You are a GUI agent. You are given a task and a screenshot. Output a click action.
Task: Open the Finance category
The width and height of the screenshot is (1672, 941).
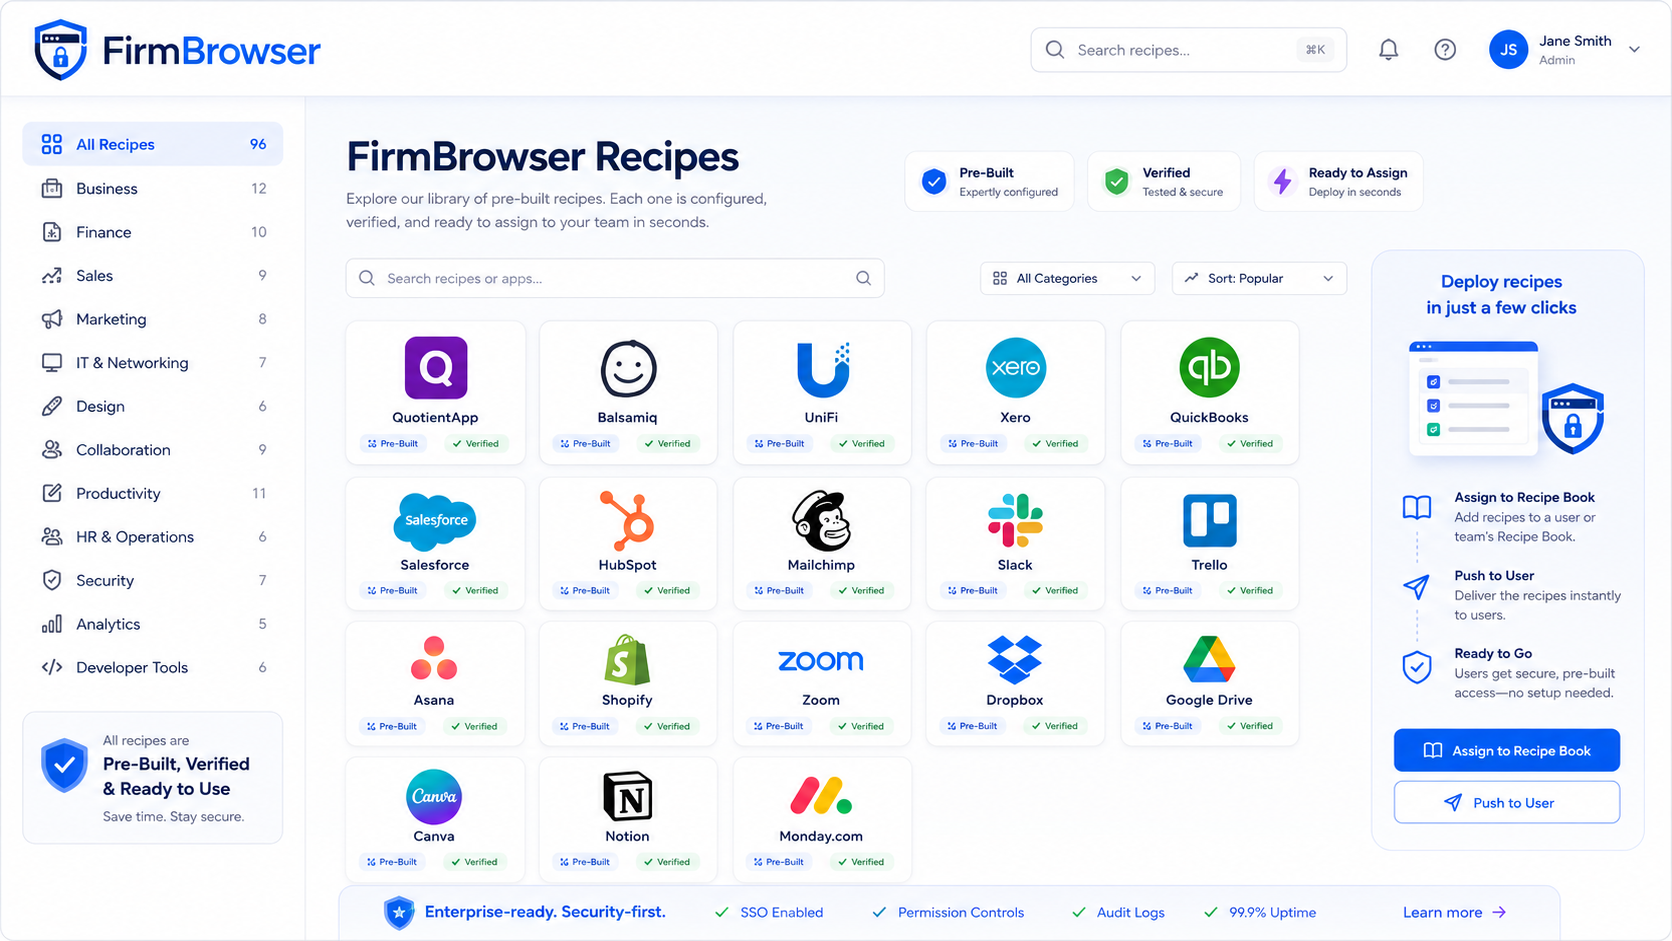(153, 232)
